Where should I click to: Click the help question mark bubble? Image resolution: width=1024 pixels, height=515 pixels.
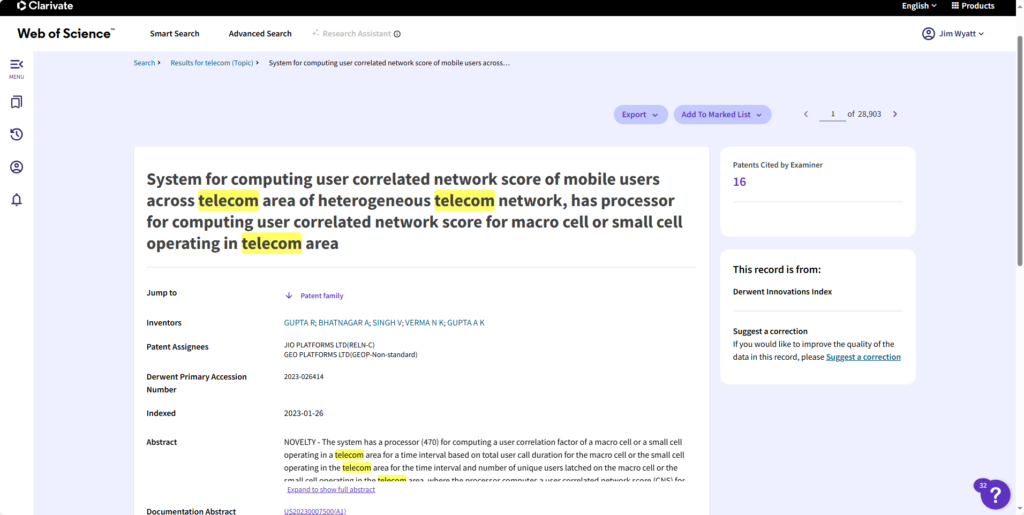pos(994,494)
